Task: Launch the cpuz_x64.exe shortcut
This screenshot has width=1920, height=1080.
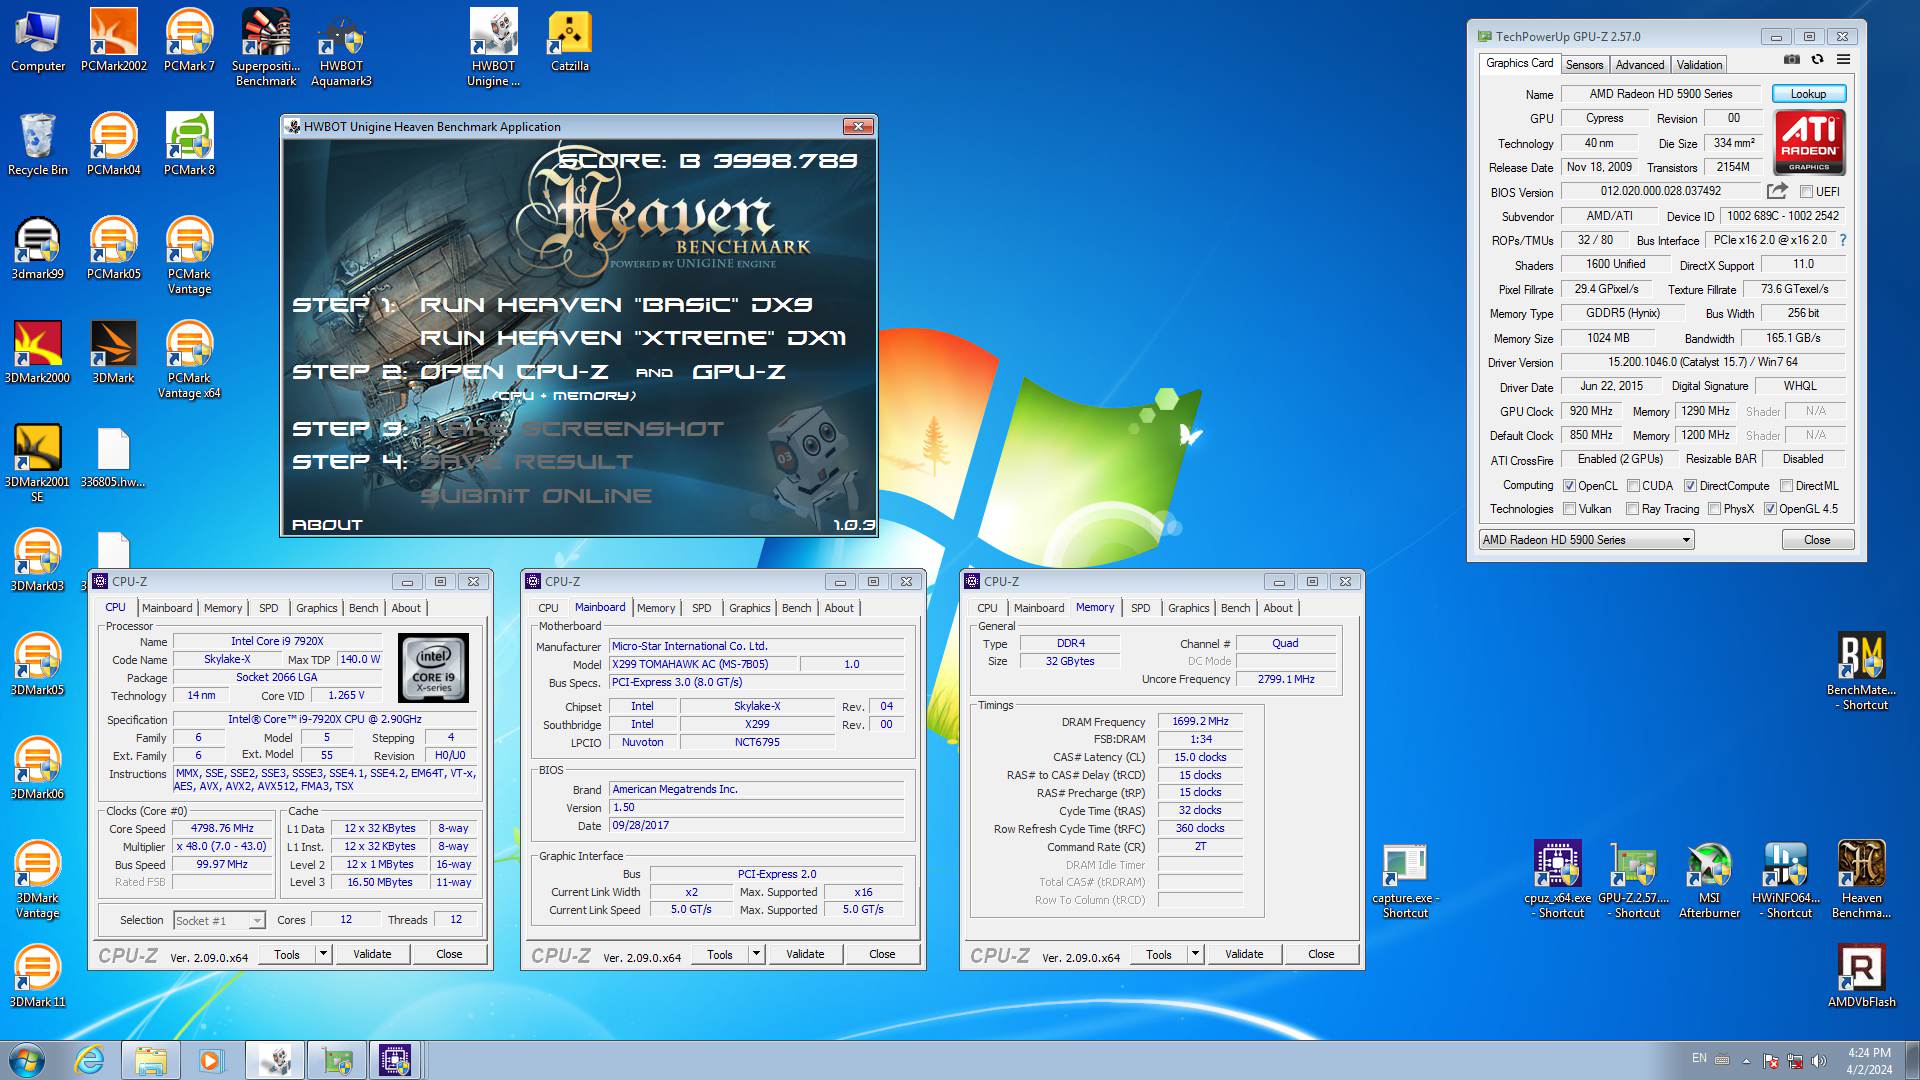Action: pos(1558,879)
